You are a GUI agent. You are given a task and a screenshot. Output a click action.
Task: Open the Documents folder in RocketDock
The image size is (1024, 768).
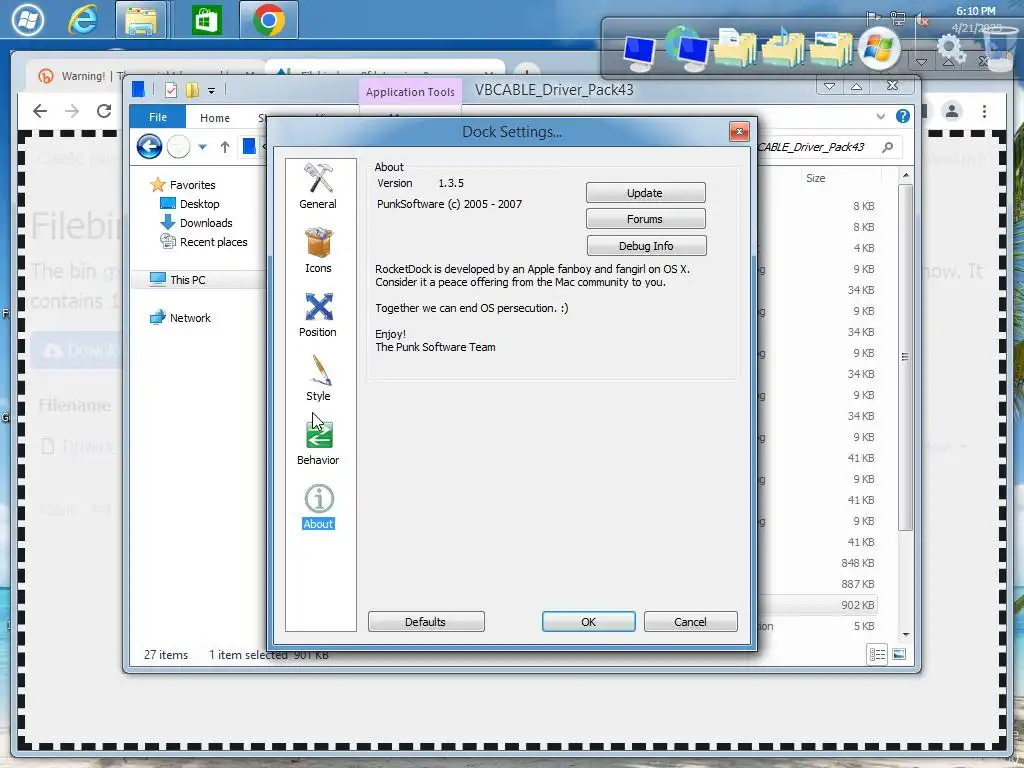(x=735, y=46)
